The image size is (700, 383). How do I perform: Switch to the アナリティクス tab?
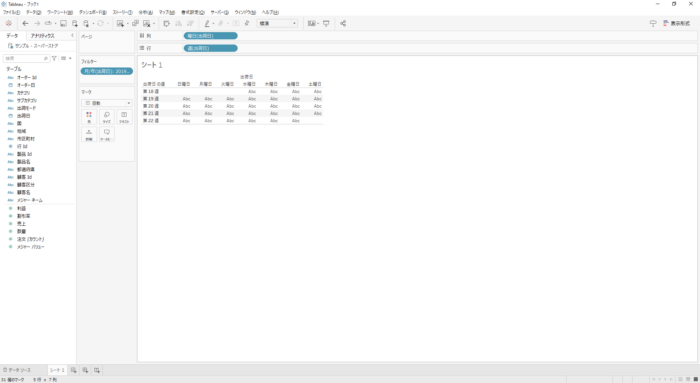42,36
